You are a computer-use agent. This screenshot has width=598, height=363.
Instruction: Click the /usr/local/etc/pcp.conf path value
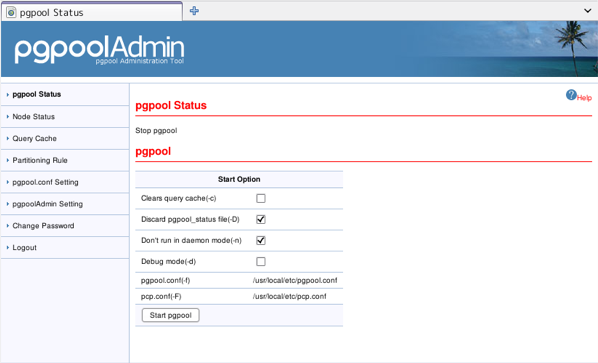point(289,296)
